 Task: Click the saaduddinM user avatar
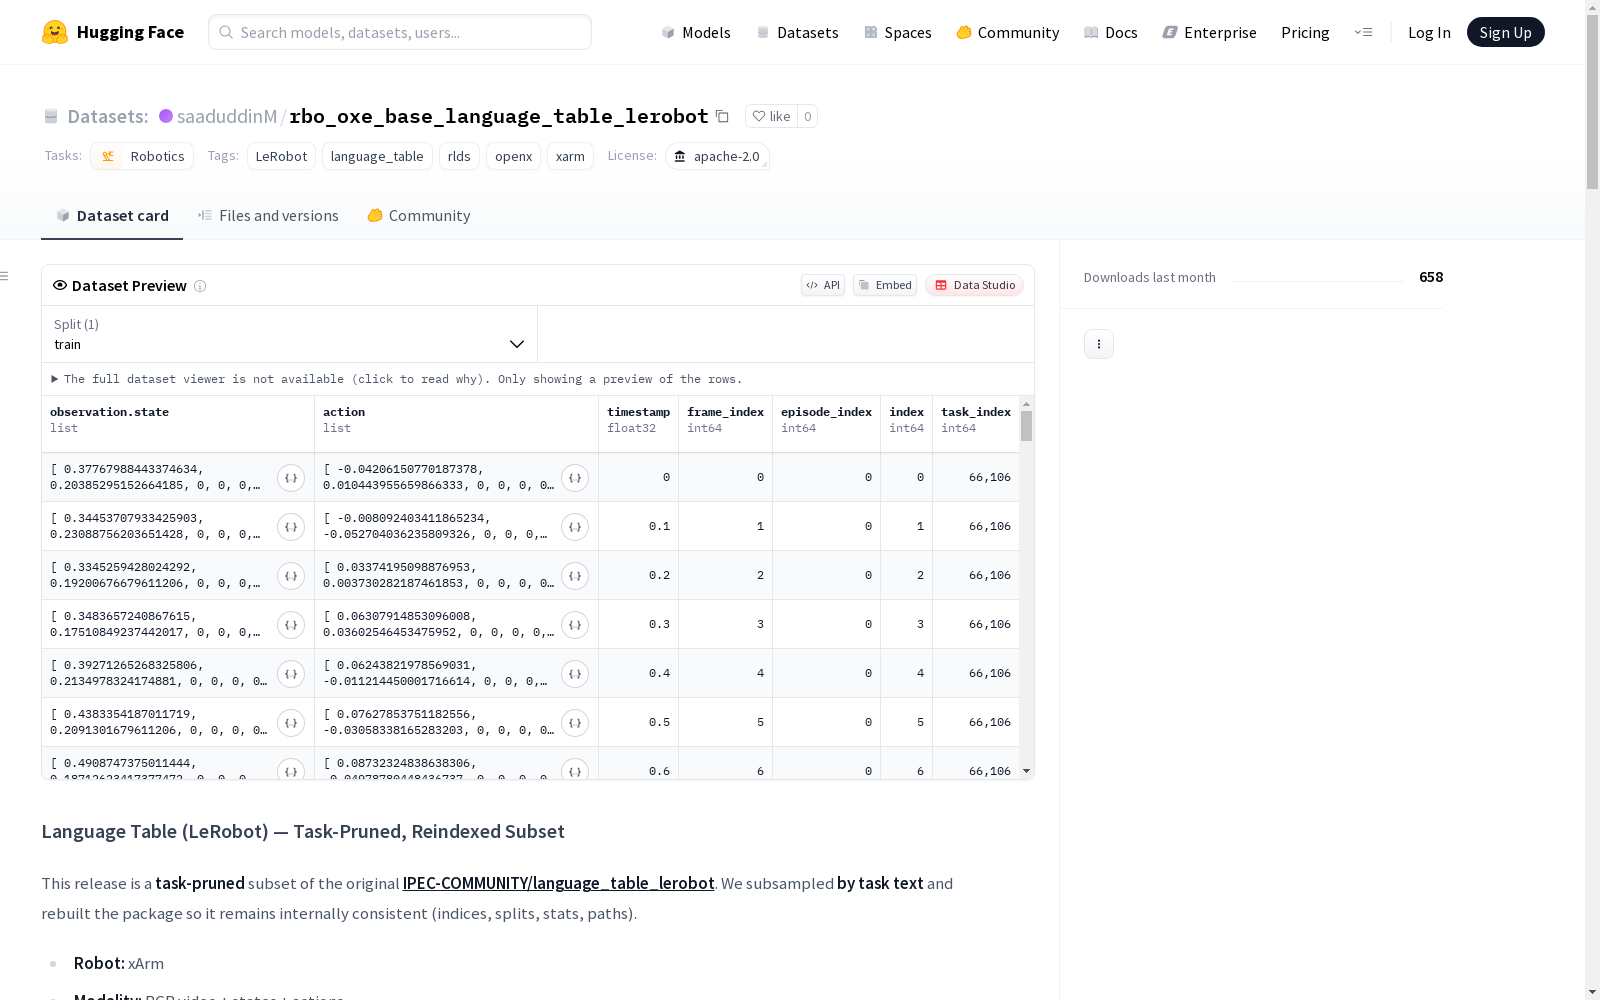pyautogui.click(x=166, y=116)
